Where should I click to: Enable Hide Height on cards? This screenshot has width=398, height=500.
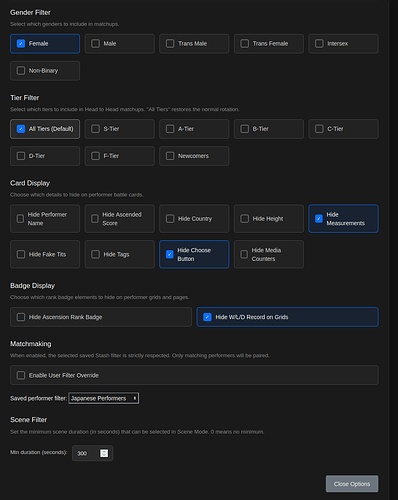[245, 219]
